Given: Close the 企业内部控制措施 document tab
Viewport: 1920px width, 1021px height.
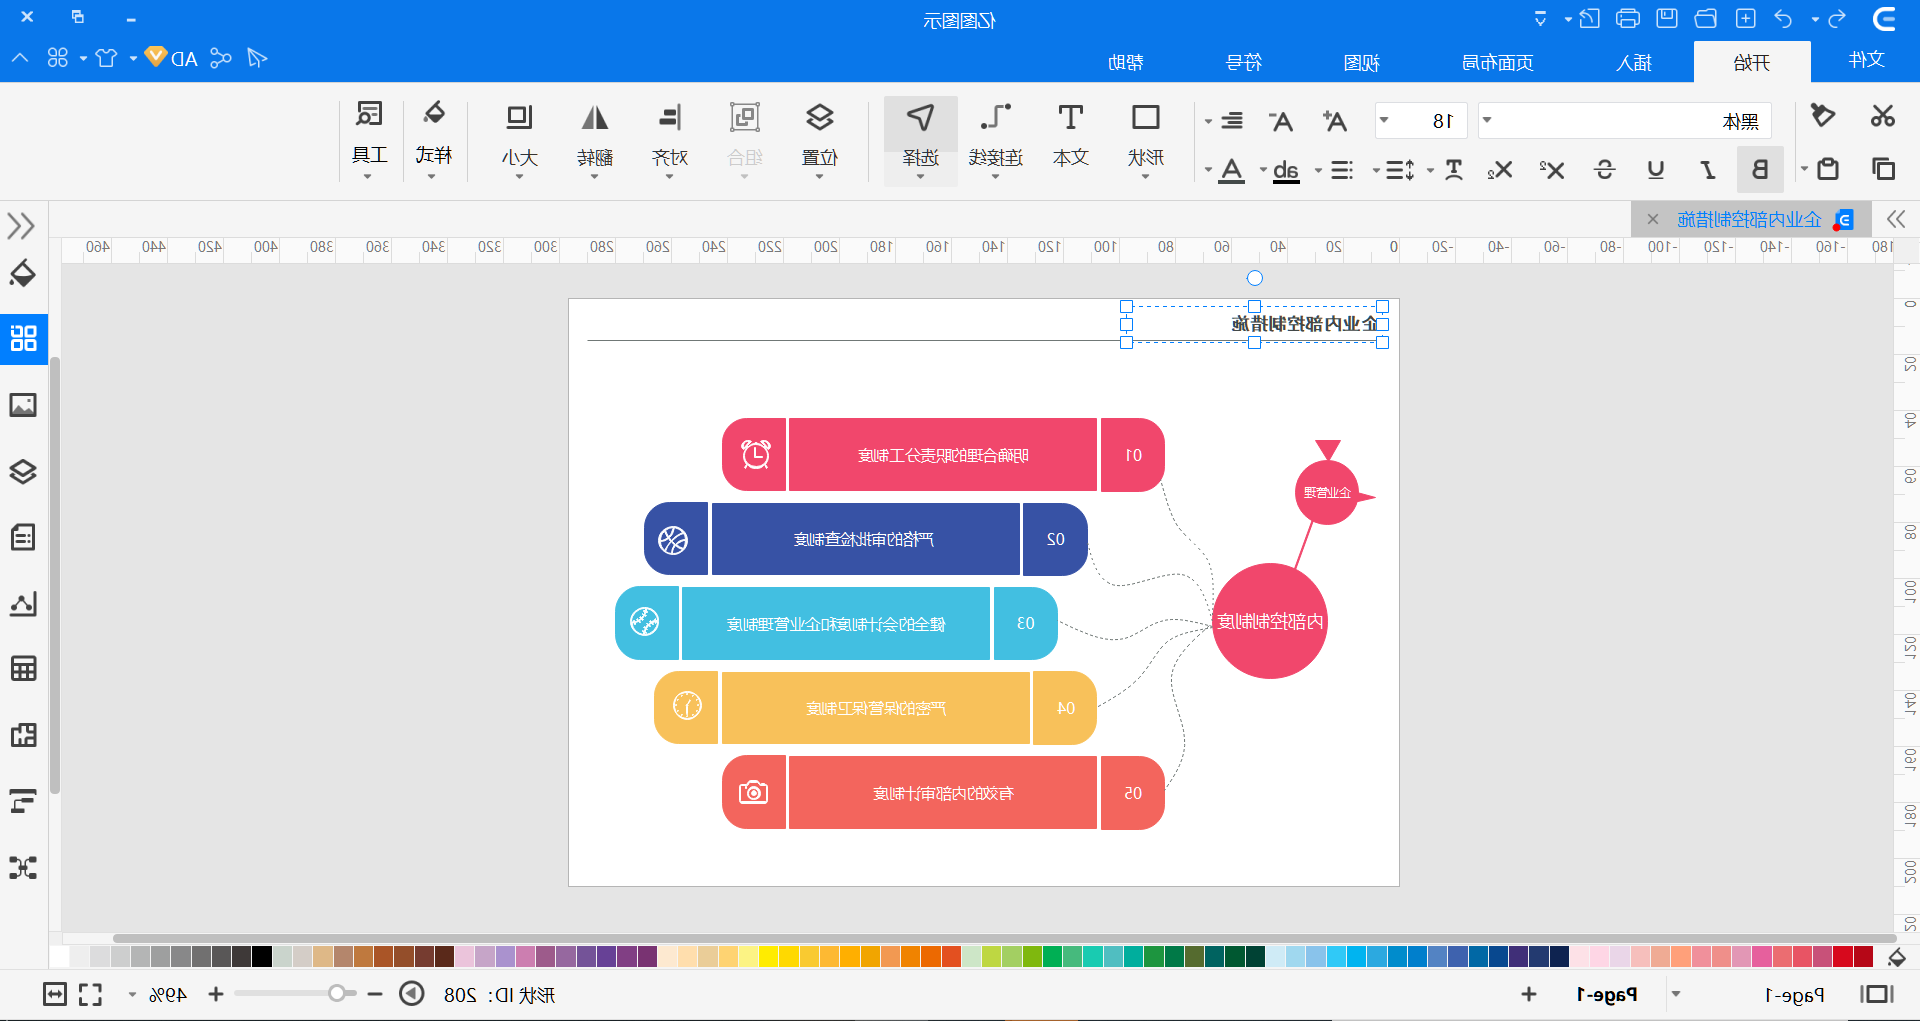Looking at the screenshot, I should [1653, 219].
